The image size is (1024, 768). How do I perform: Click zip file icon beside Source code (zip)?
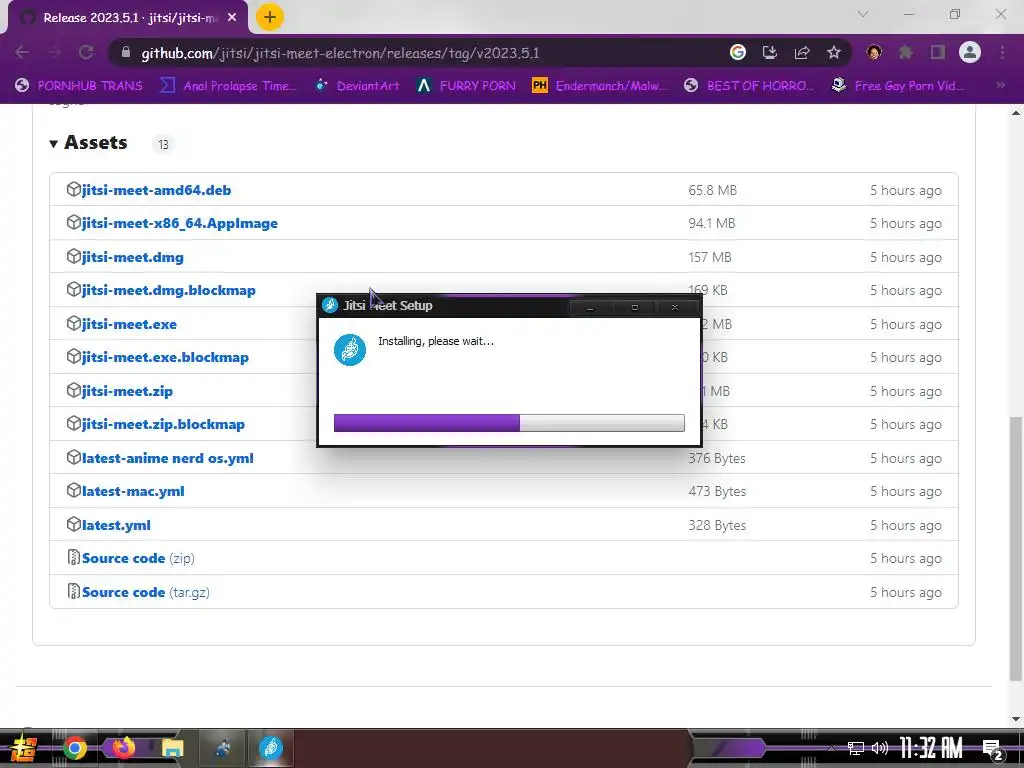click(x=73, y=558)
